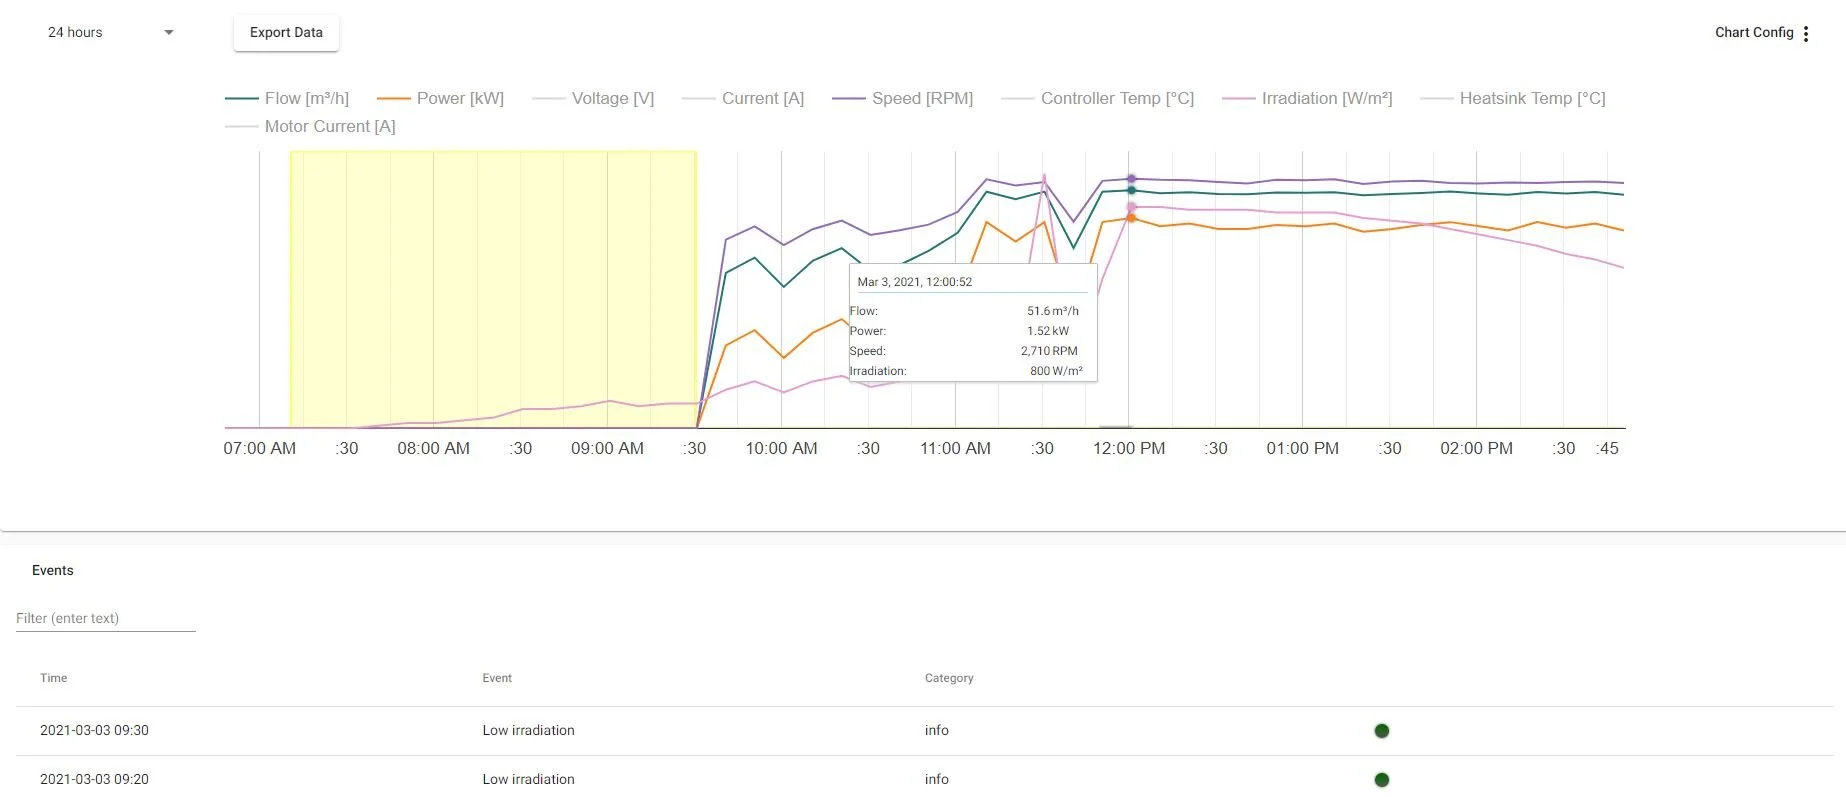
Task: Click the Event column header
Action: point(497,678)
